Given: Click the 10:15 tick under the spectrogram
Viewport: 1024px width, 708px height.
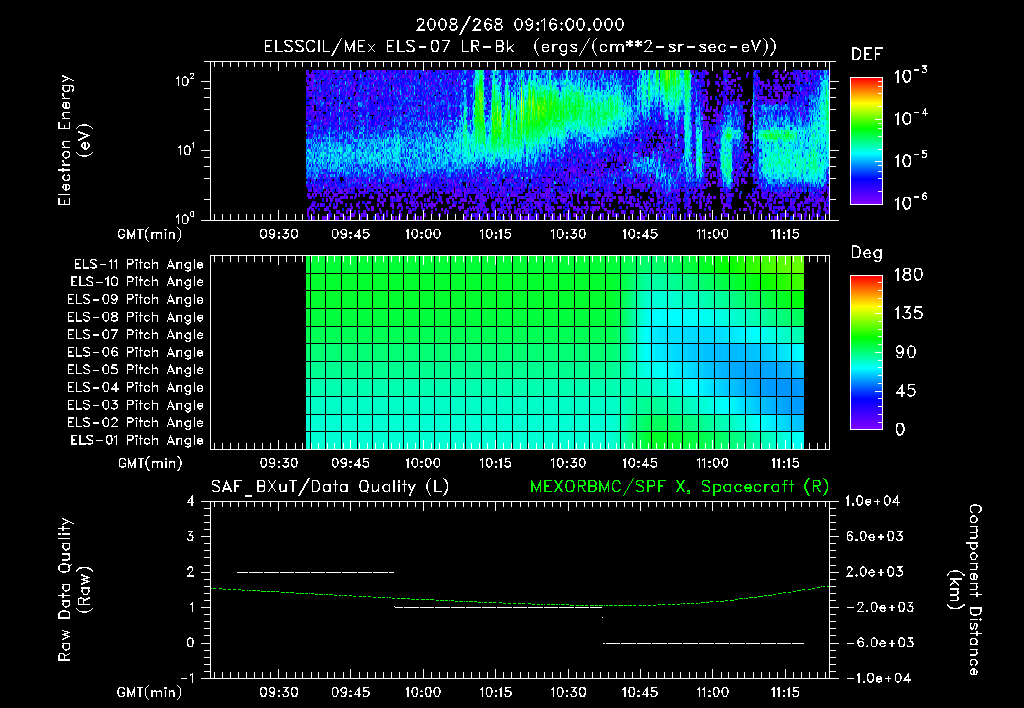Looking at the screenshot, I should 495,234.
